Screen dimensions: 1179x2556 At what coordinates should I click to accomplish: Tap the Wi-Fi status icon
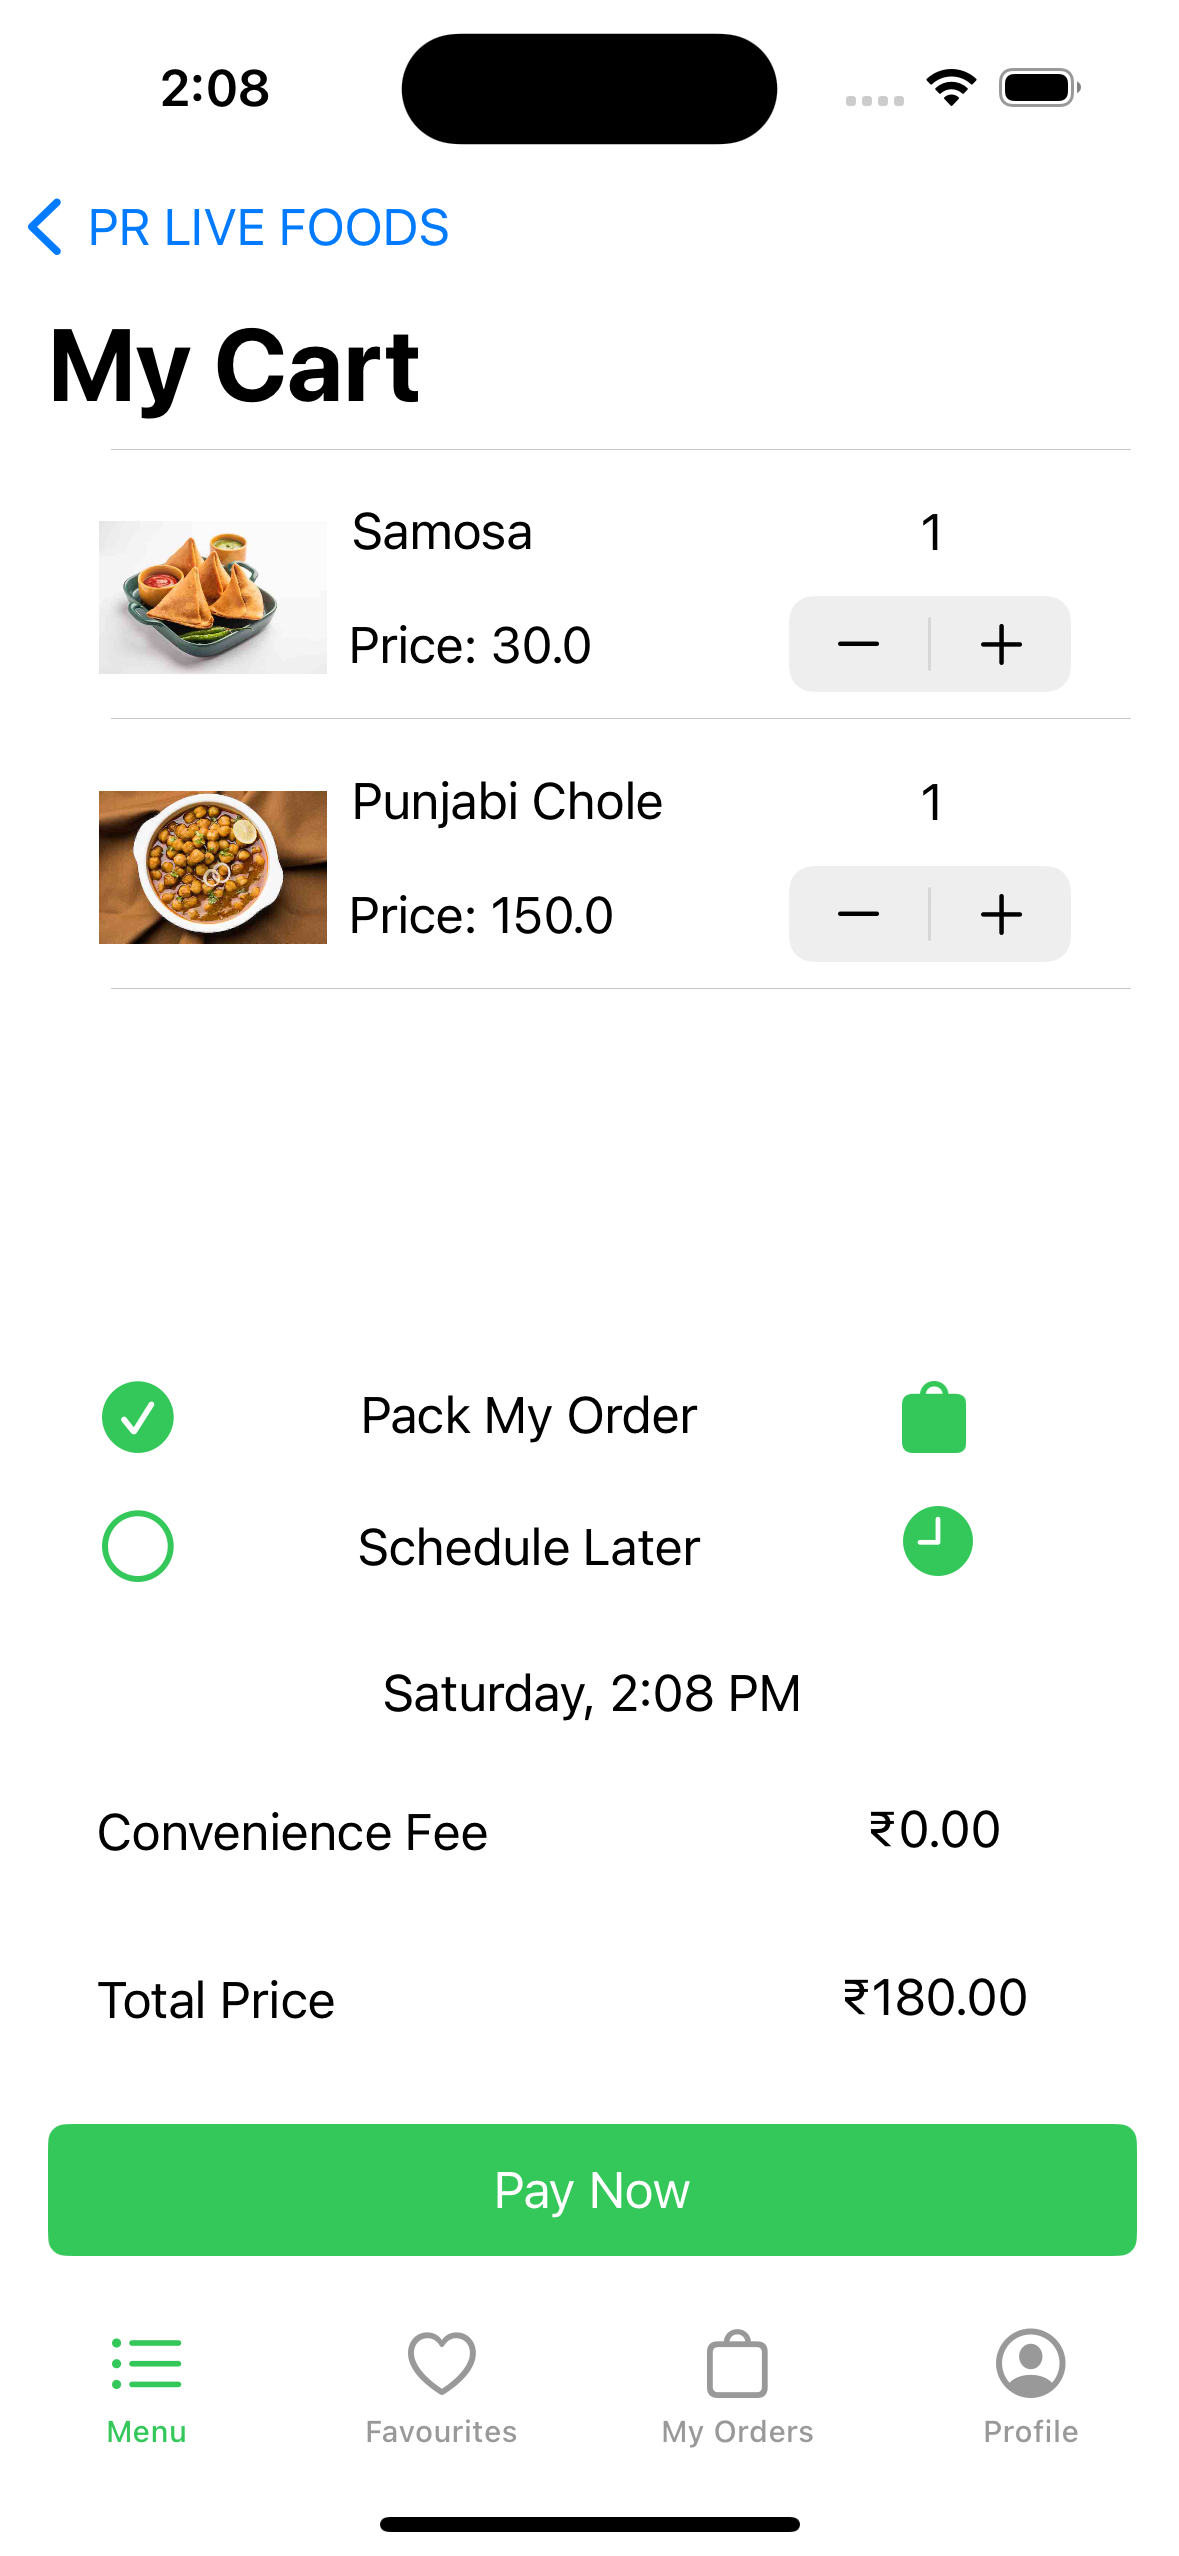click(951, 88)
